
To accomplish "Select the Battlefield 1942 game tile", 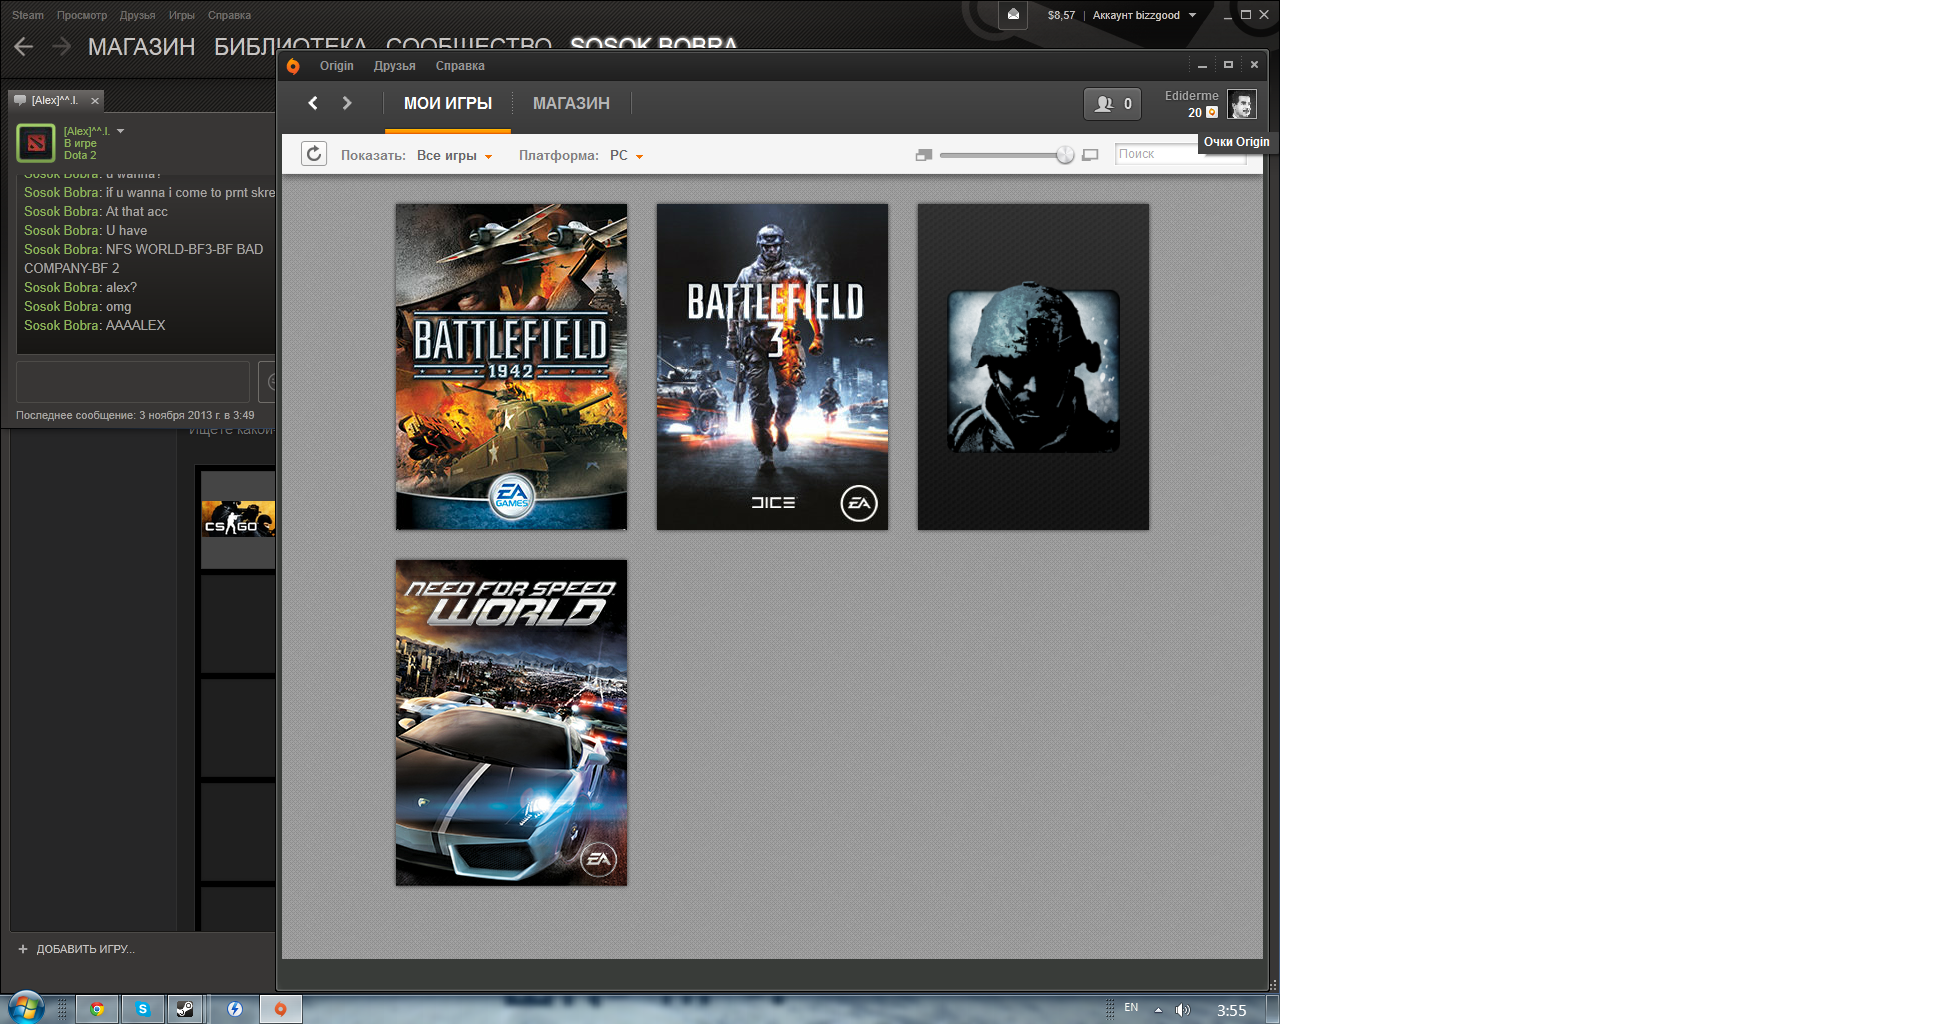I will point(511,367).
